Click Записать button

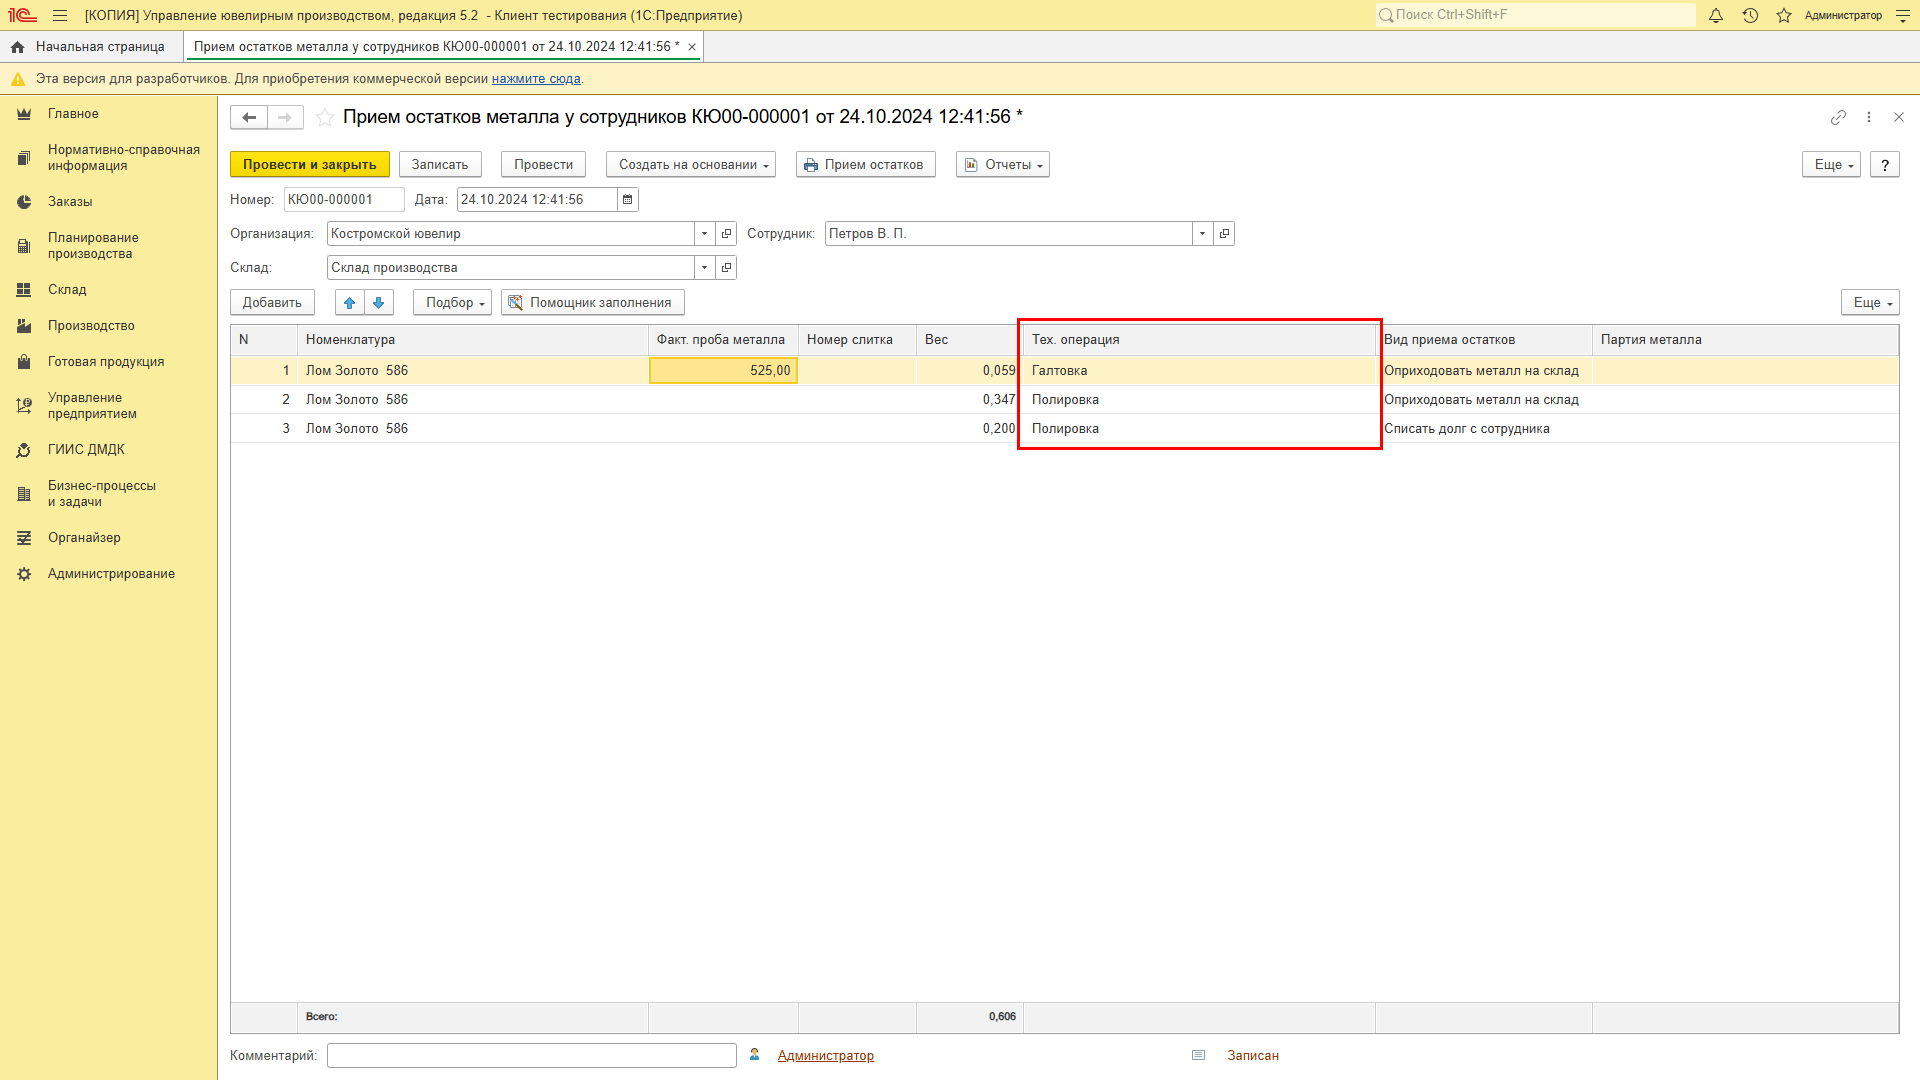point(440,165)
